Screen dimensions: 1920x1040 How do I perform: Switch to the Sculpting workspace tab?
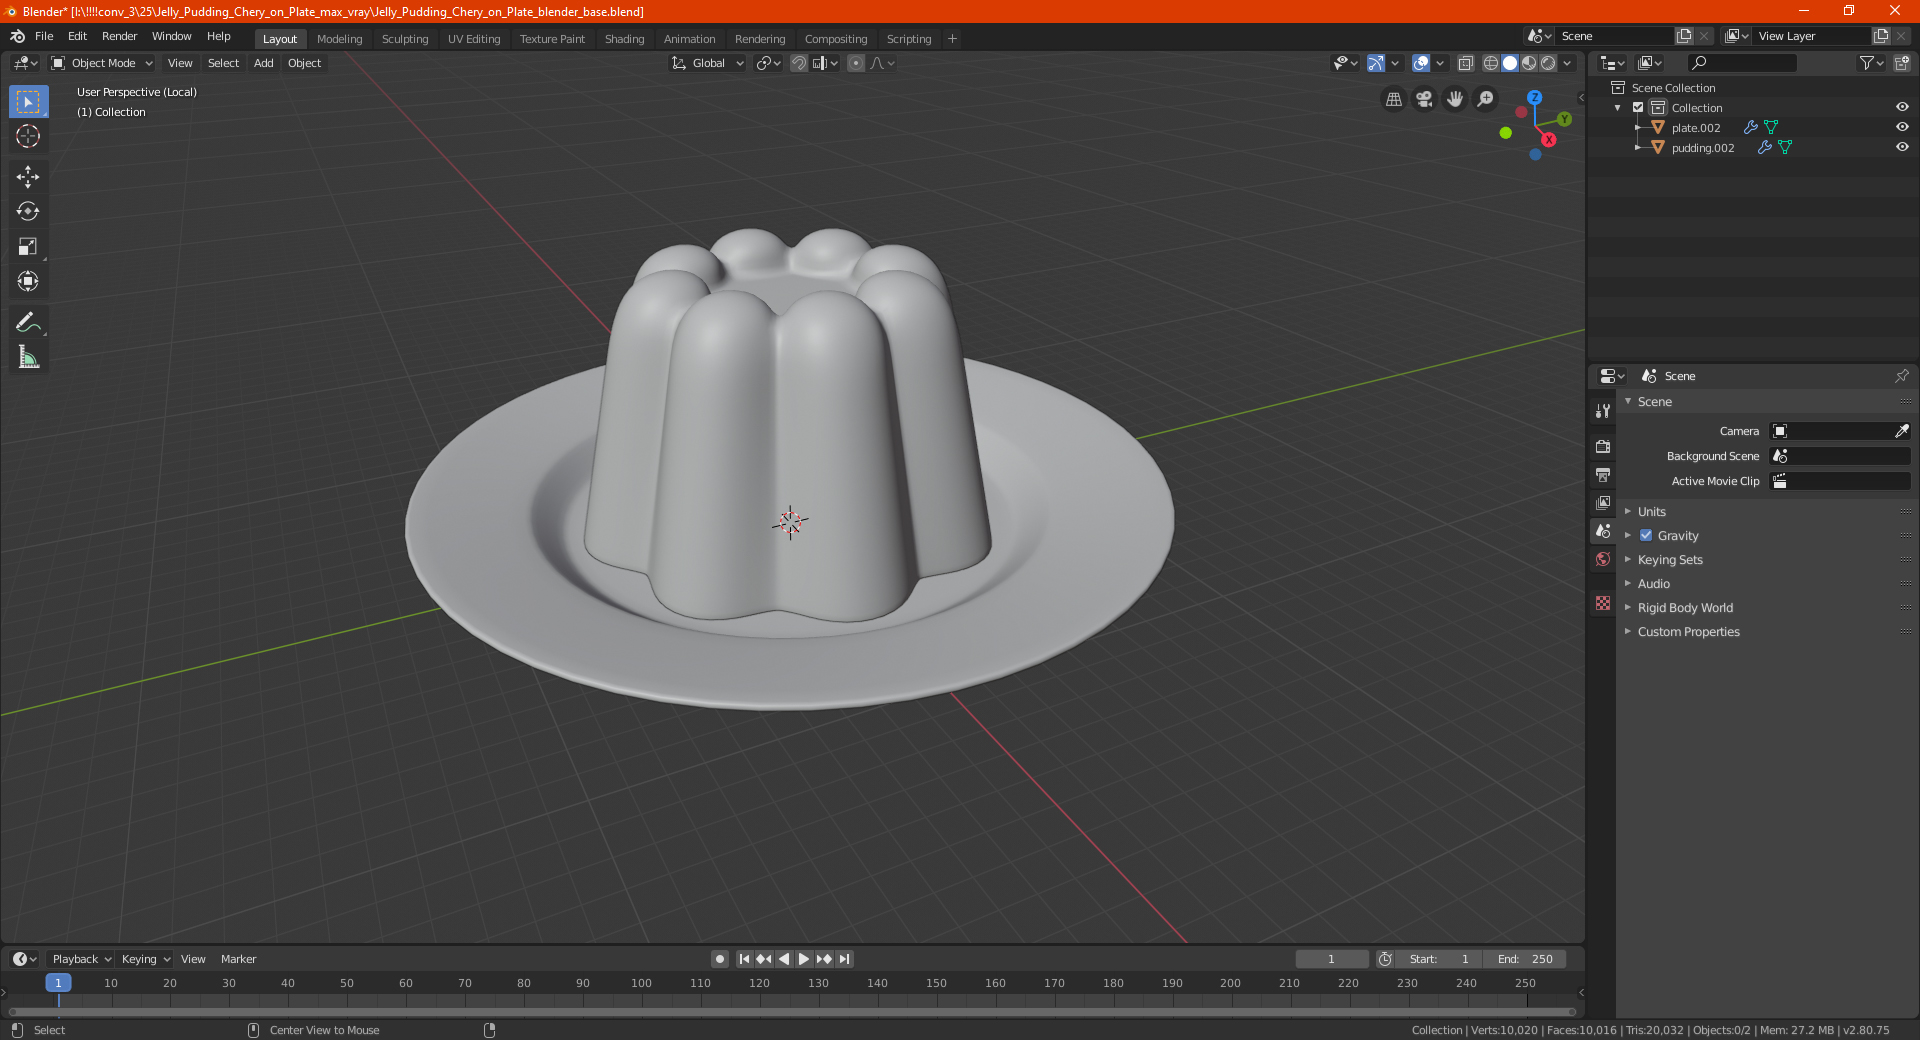pyautogui.click(x=405, y=39)
